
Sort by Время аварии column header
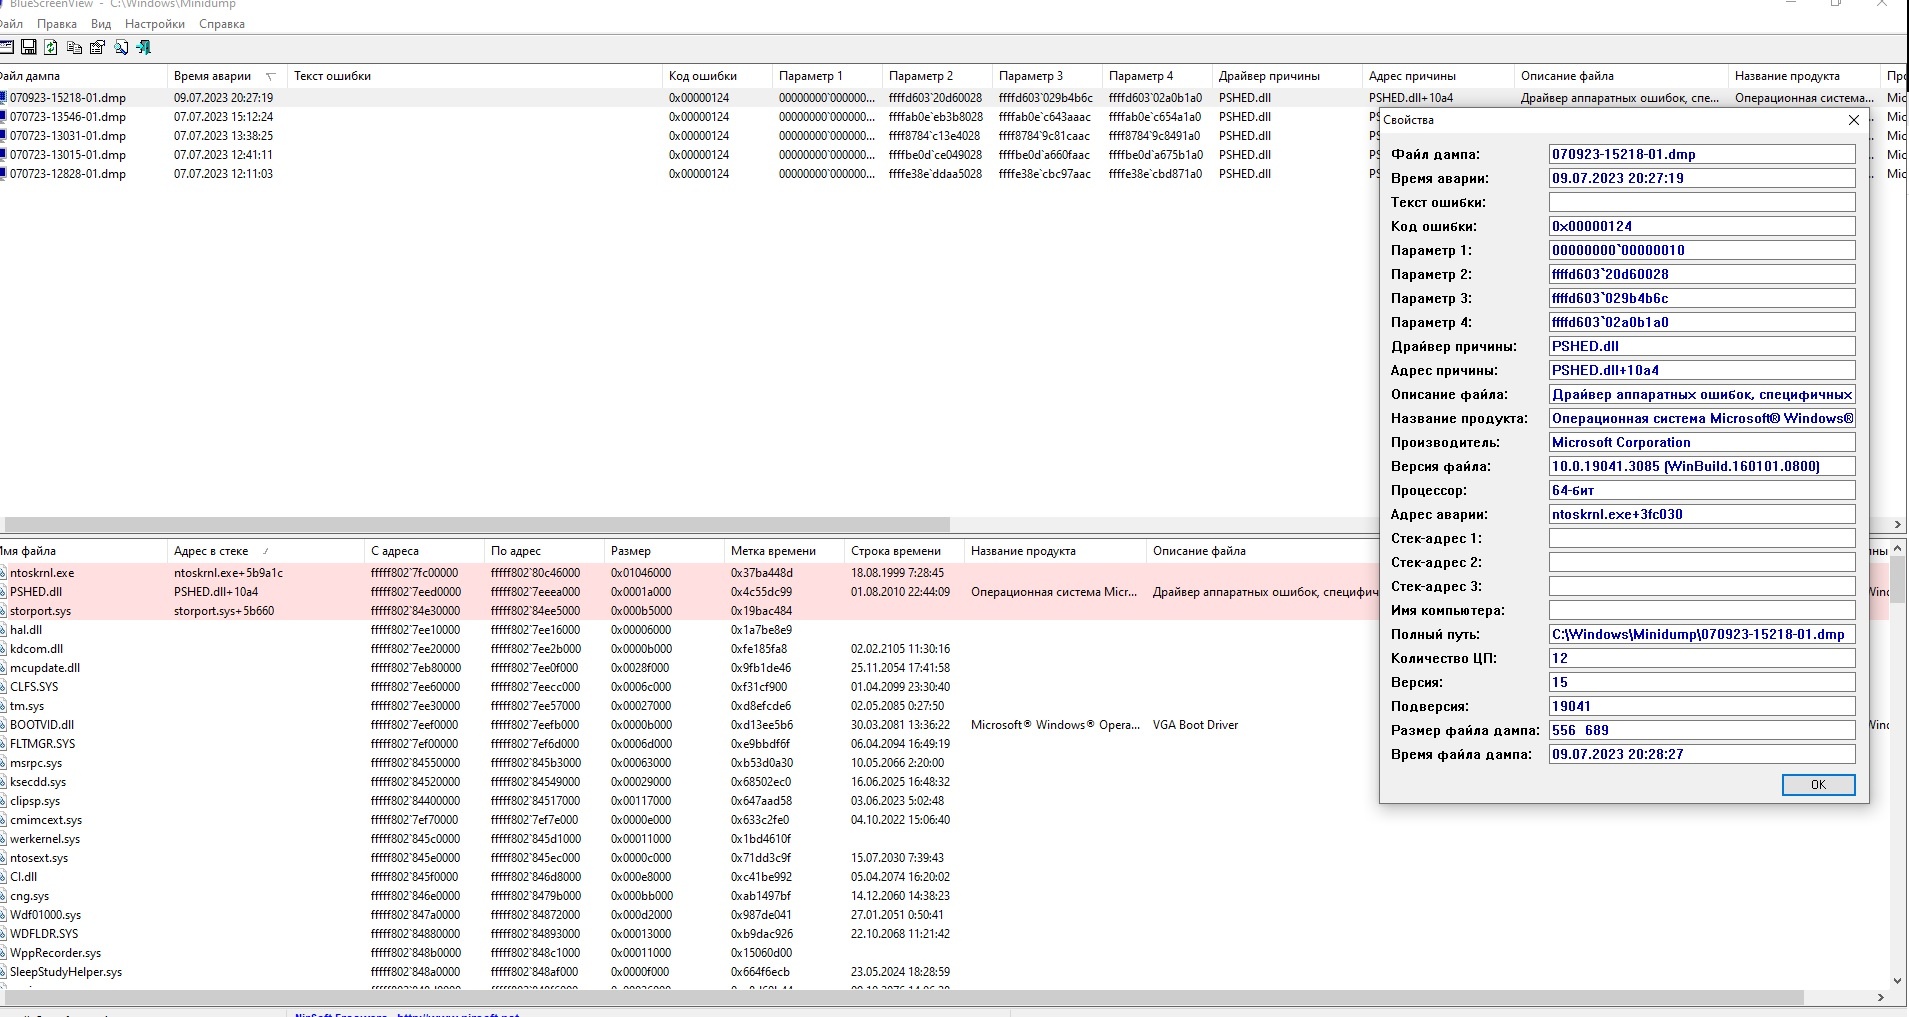tap(226, 76)
